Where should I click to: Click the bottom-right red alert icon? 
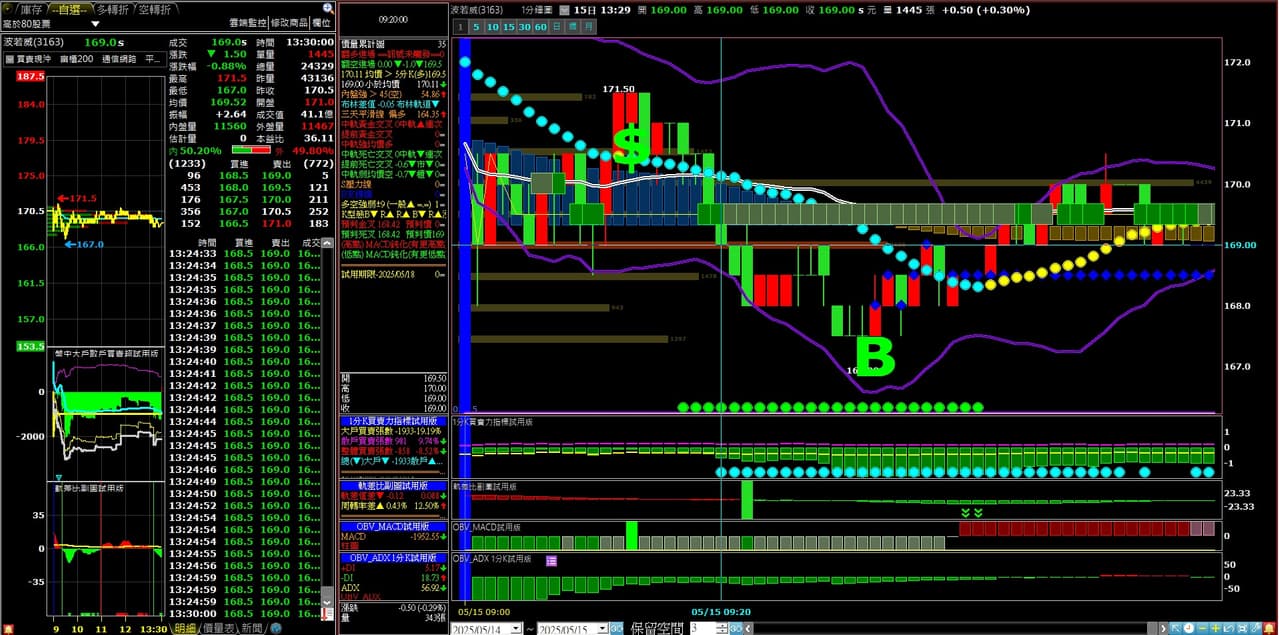[x=1269, y=627]
